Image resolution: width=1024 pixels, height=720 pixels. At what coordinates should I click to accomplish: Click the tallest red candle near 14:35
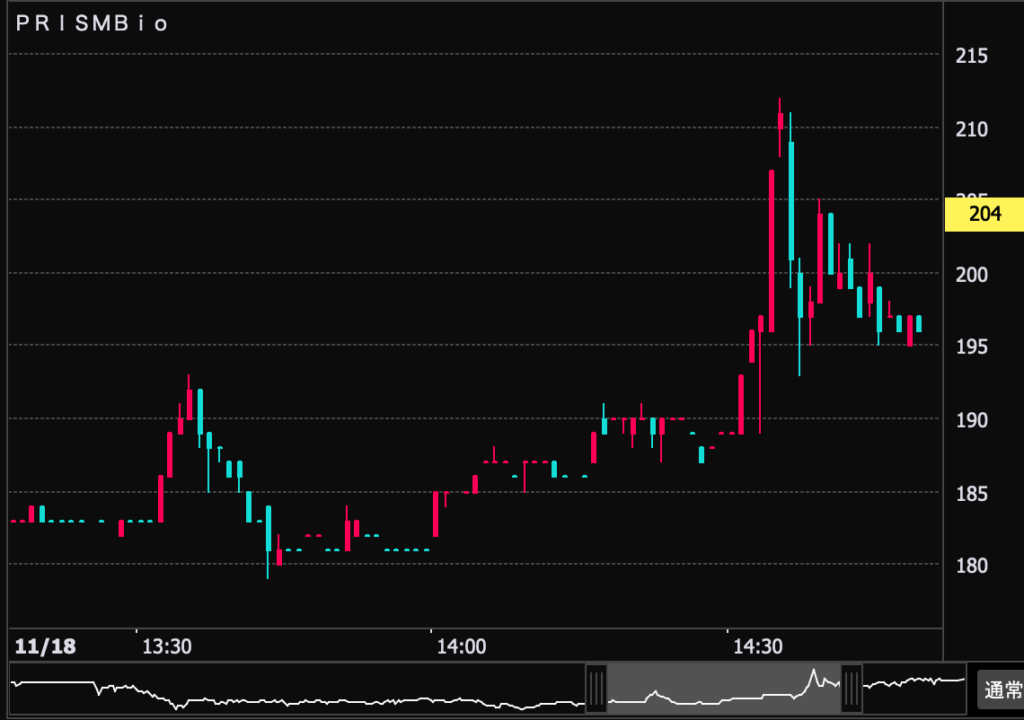pos(772,250)
